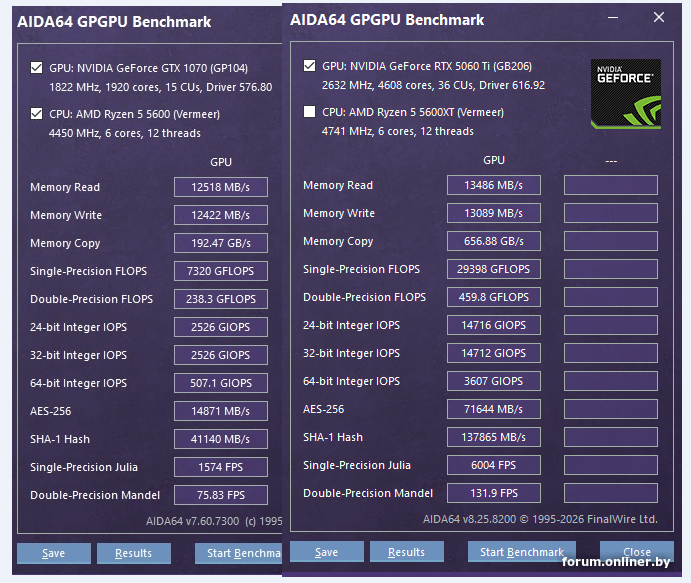This screenshot has height=583, width=691.
Task: Select 656.88 GB/s Memory Copy value
Action: pos(494,241)
